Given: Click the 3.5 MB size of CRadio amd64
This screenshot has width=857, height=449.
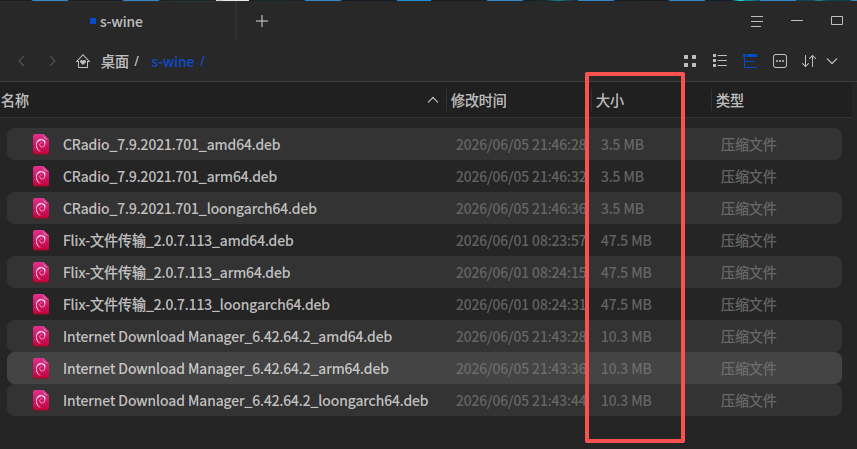Looking at the screenshot, I should tap(622, 145).
